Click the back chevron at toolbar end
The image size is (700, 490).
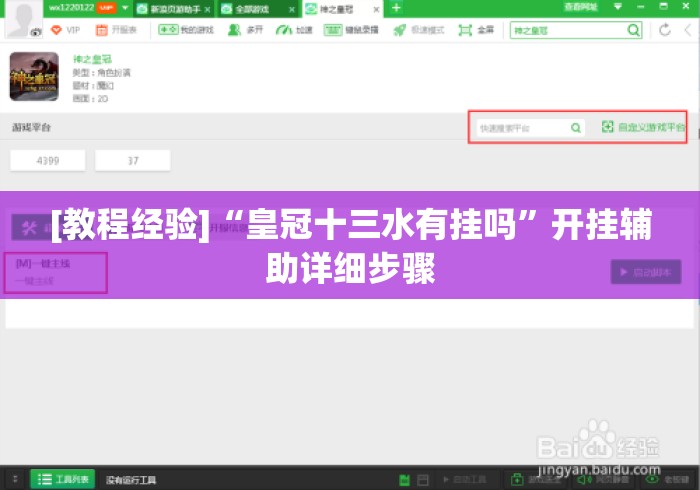[x=688, y=30]
